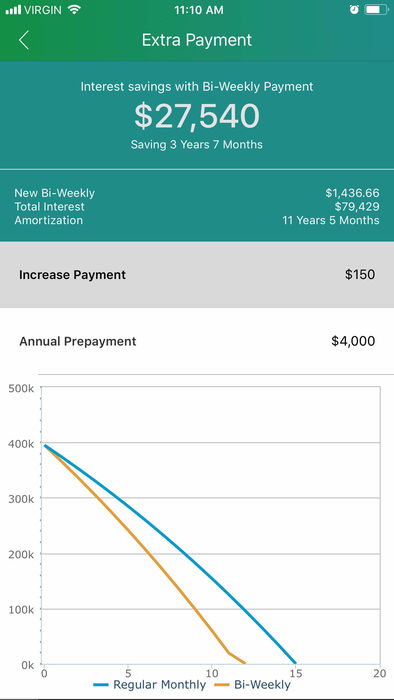Tap the Total Interest $79,429 value
Image resolution: width=394 pixels, height=700 pixels.
click(357, 207)
